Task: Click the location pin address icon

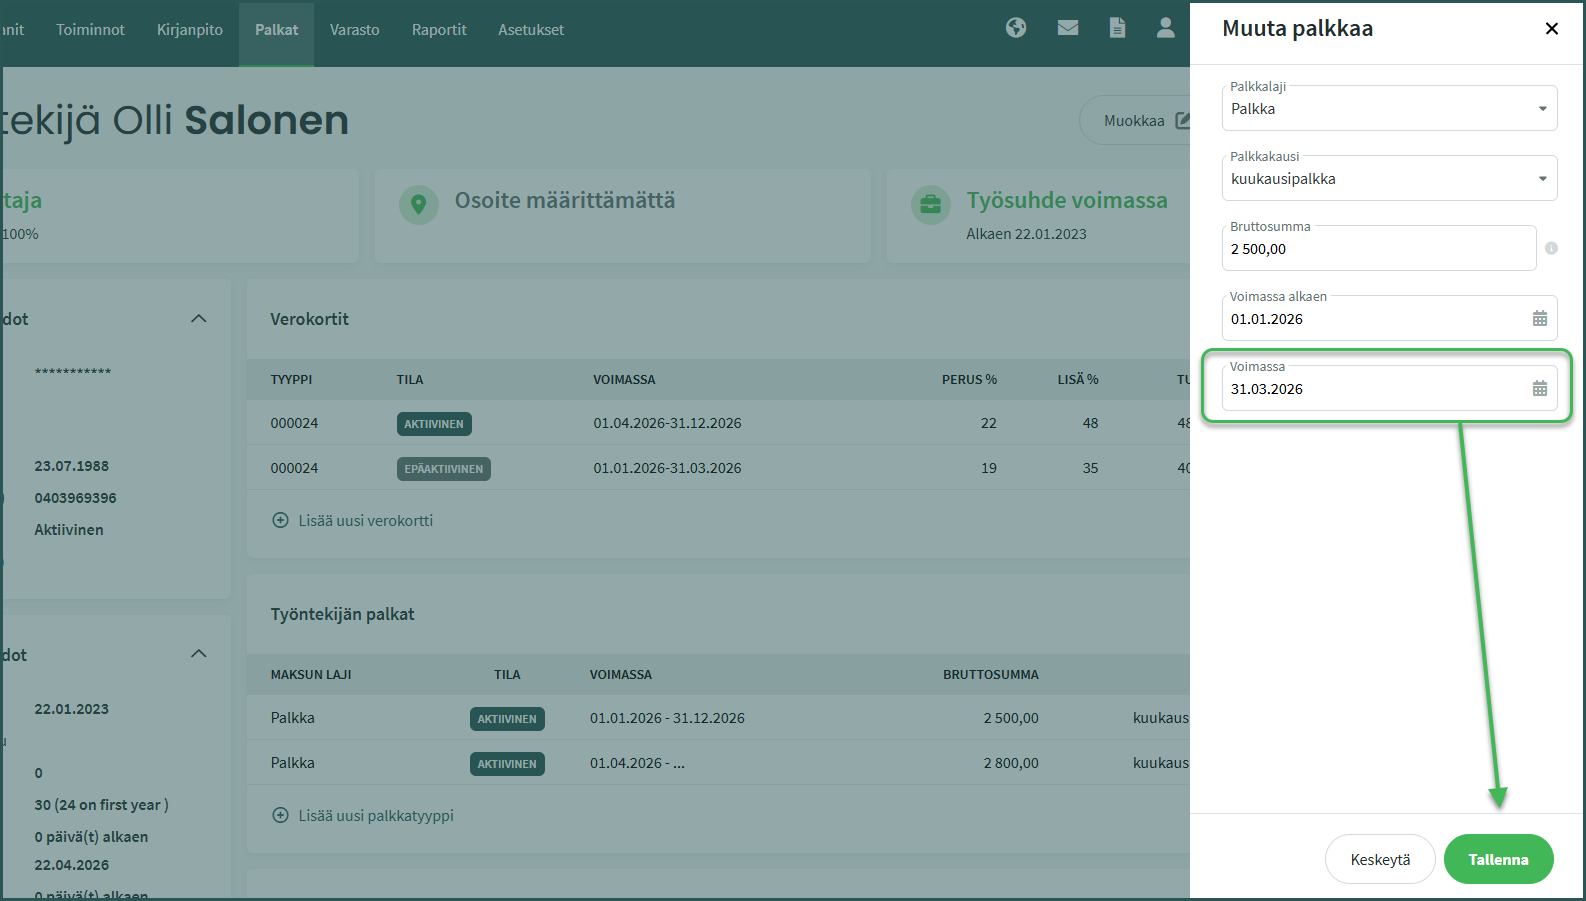Action: pyautogui.click(x=419, y=205)
